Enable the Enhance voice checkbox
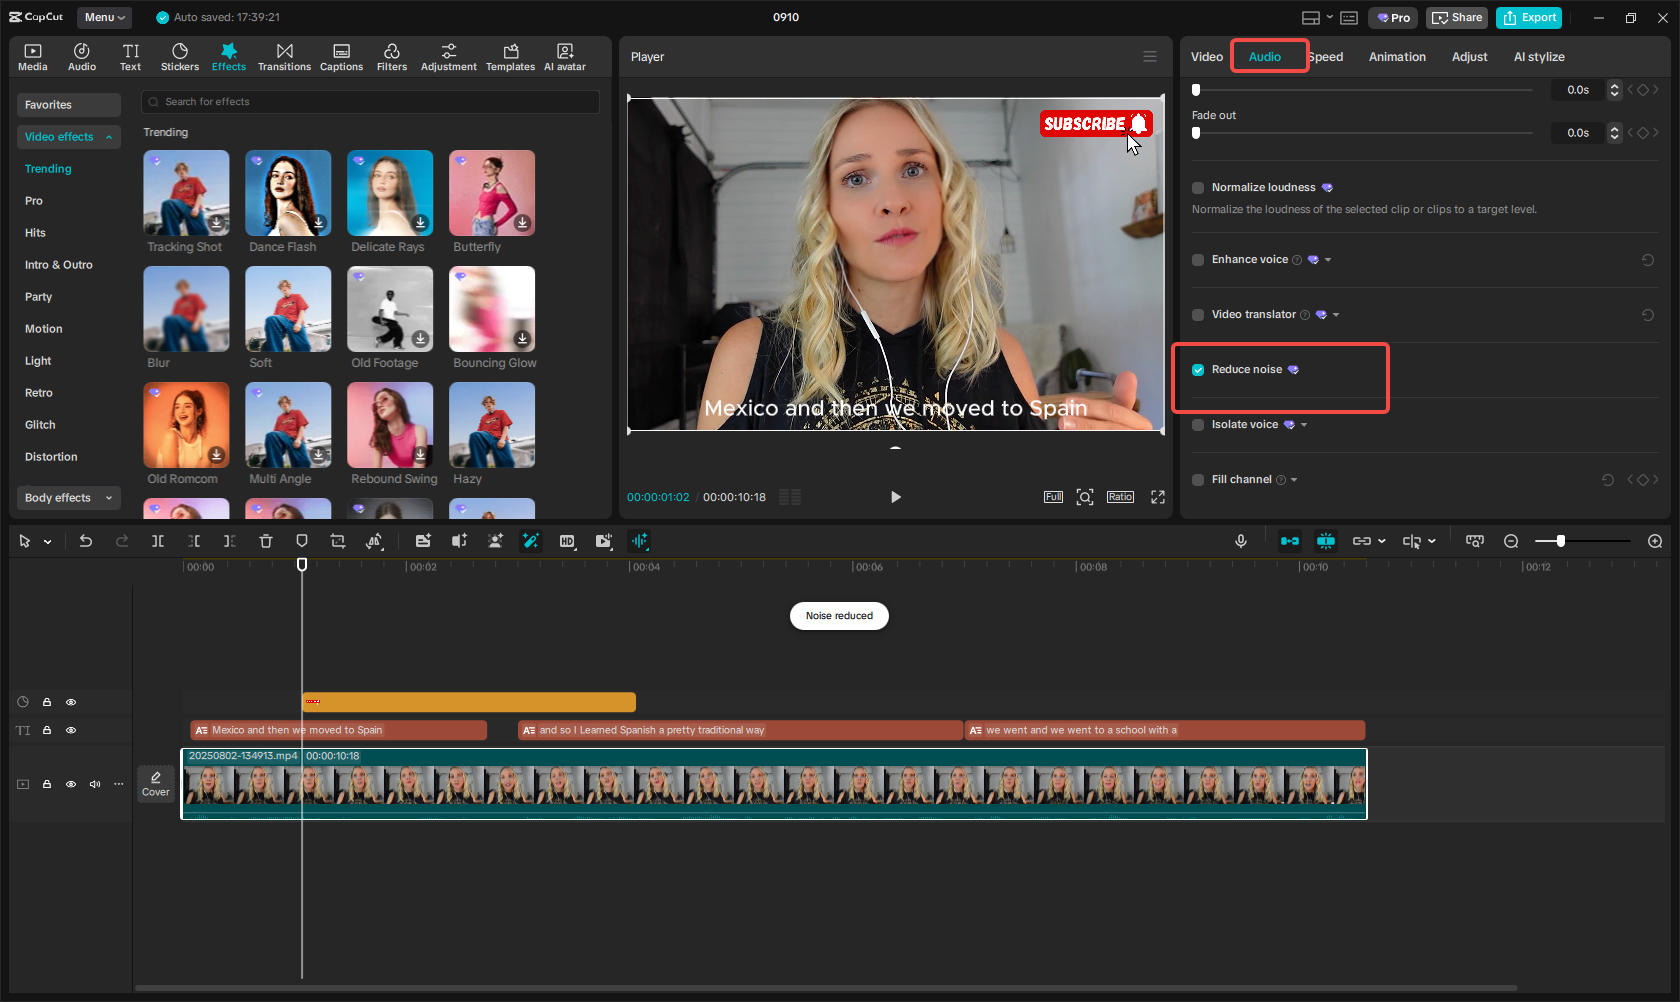 [x=1198, y=260]
